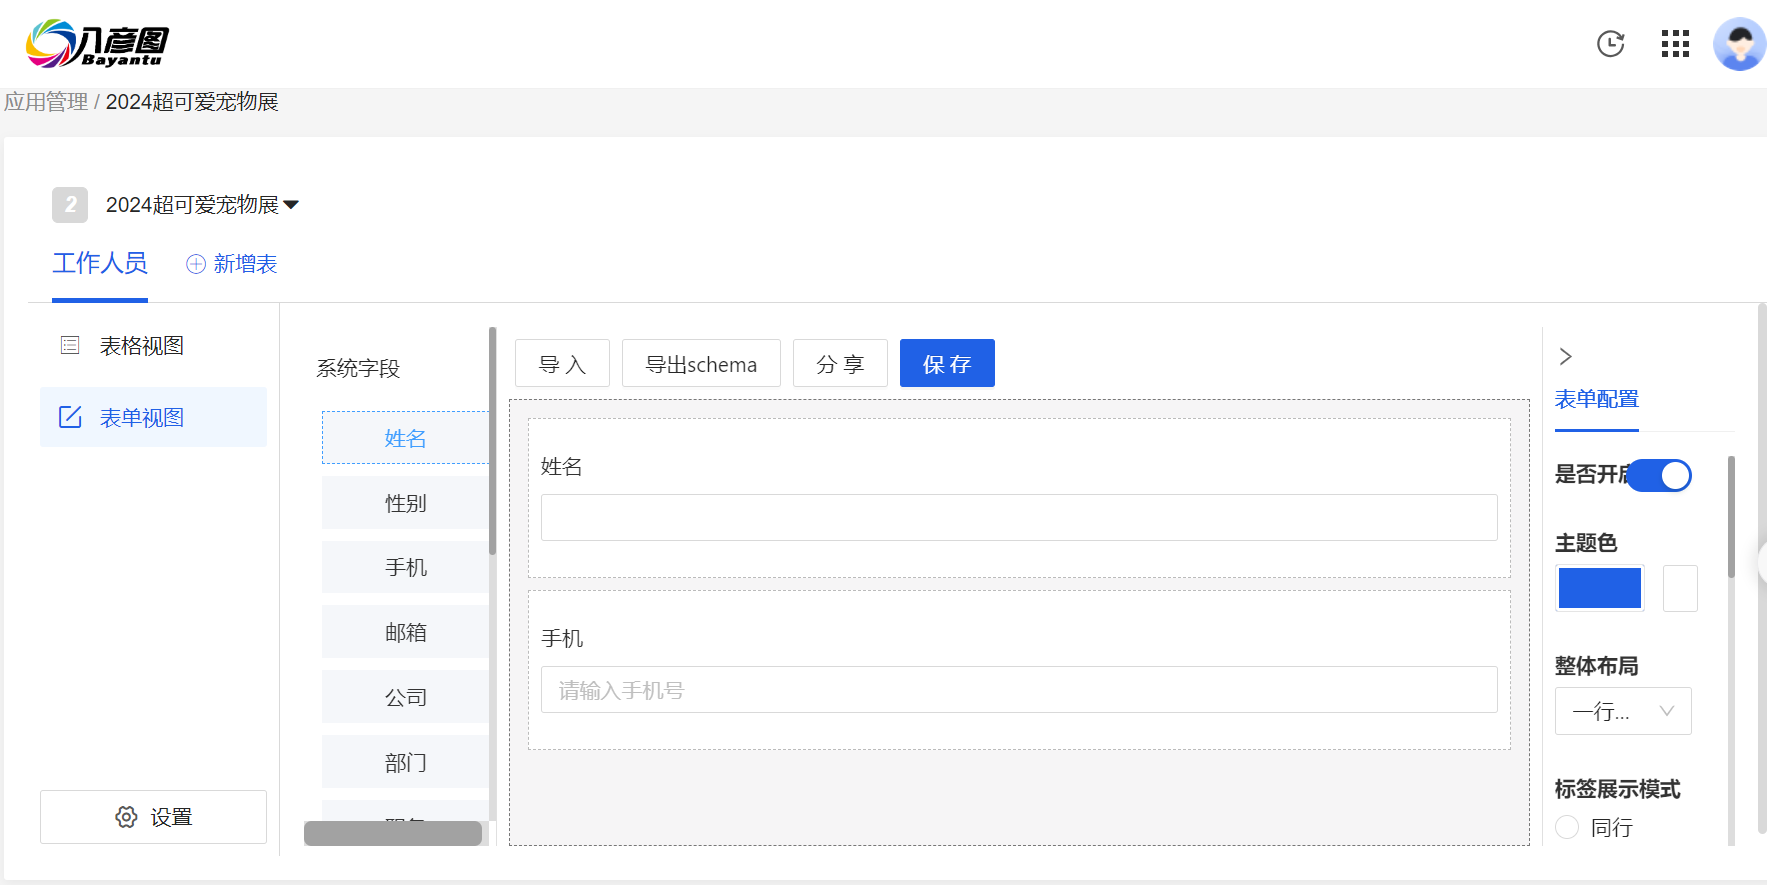
Task: Switch to the 工作人员 tab
Action: coord(100,264)
